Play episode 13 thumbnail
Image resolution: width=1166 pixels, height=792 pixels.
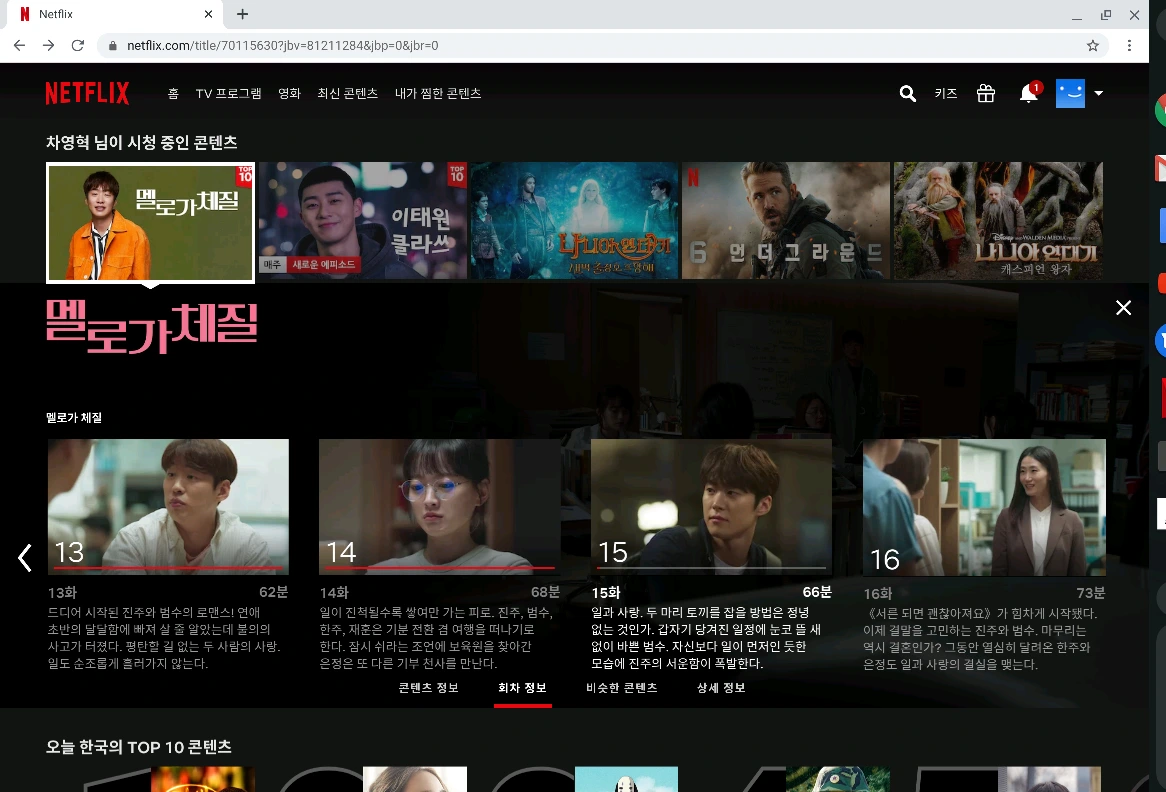(x=168, y=506)
